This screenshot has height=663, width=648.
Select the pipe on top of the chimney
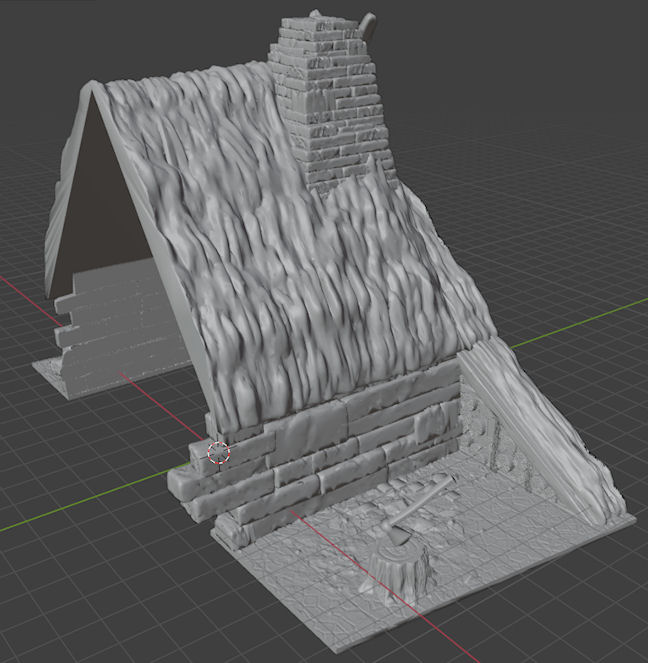click(x=367, y=25)
